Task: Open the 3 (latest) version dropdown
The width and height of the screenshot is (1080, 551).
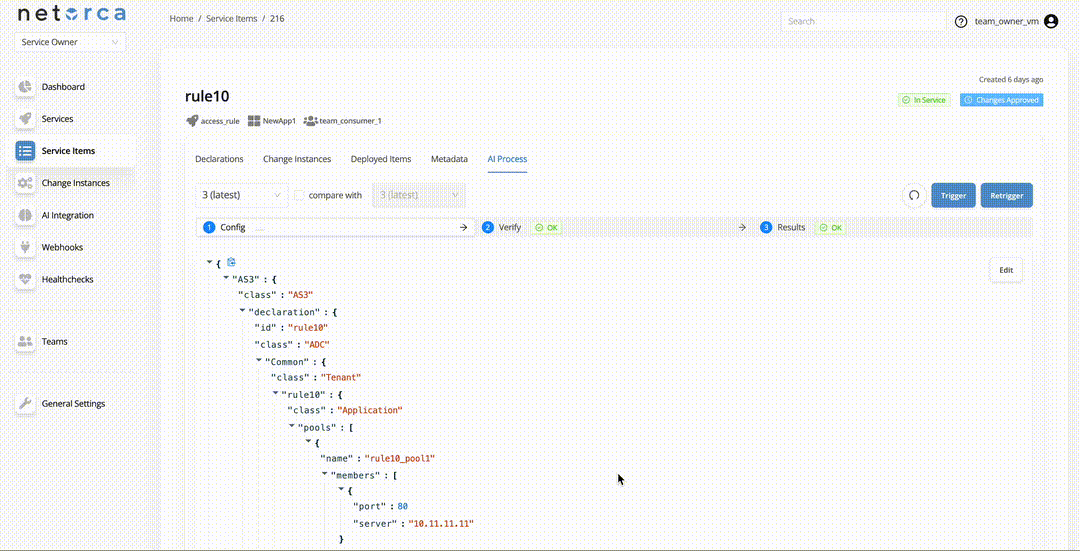Action: tap(241, 195)
